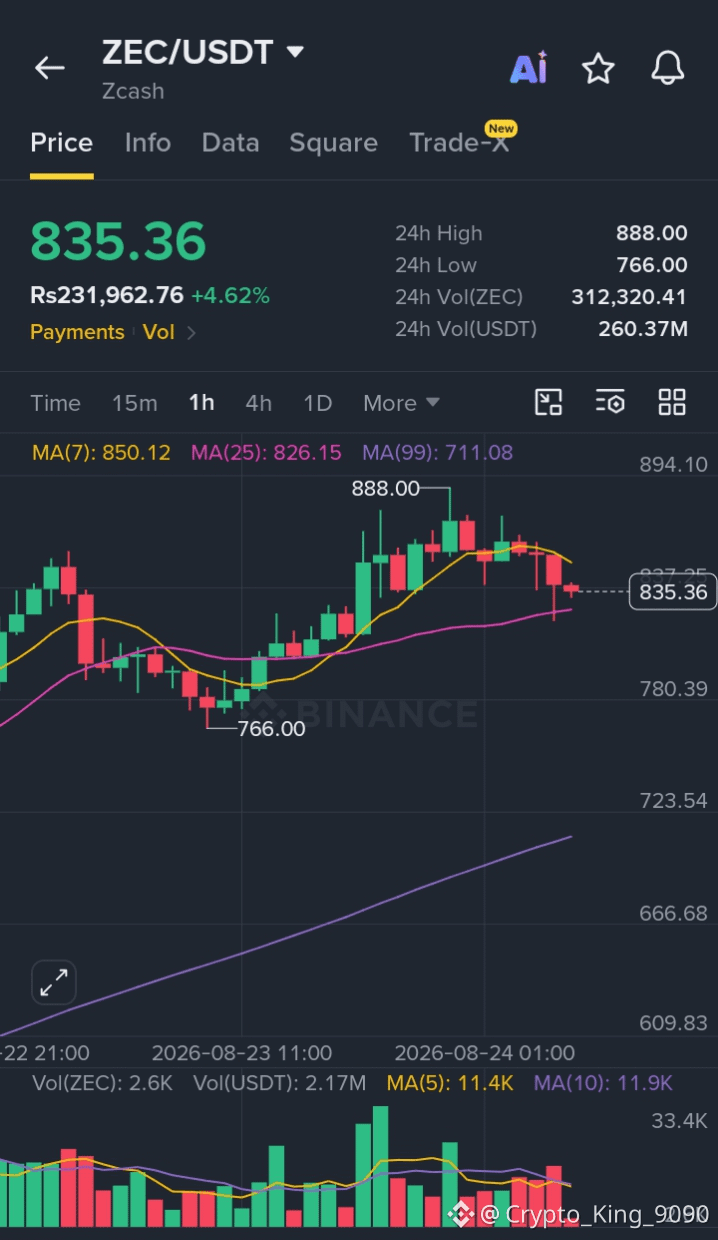Tap the MA(7): 850.12 indicator label

[x=101, y=453]
